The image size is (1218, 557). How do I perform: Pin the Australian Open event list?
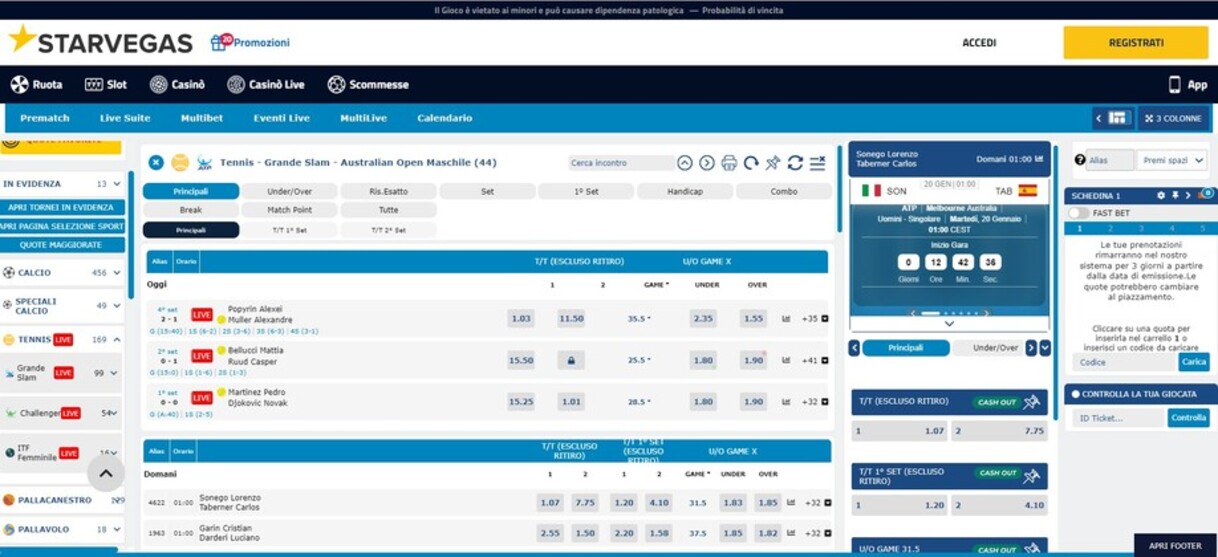click(773, 163)
